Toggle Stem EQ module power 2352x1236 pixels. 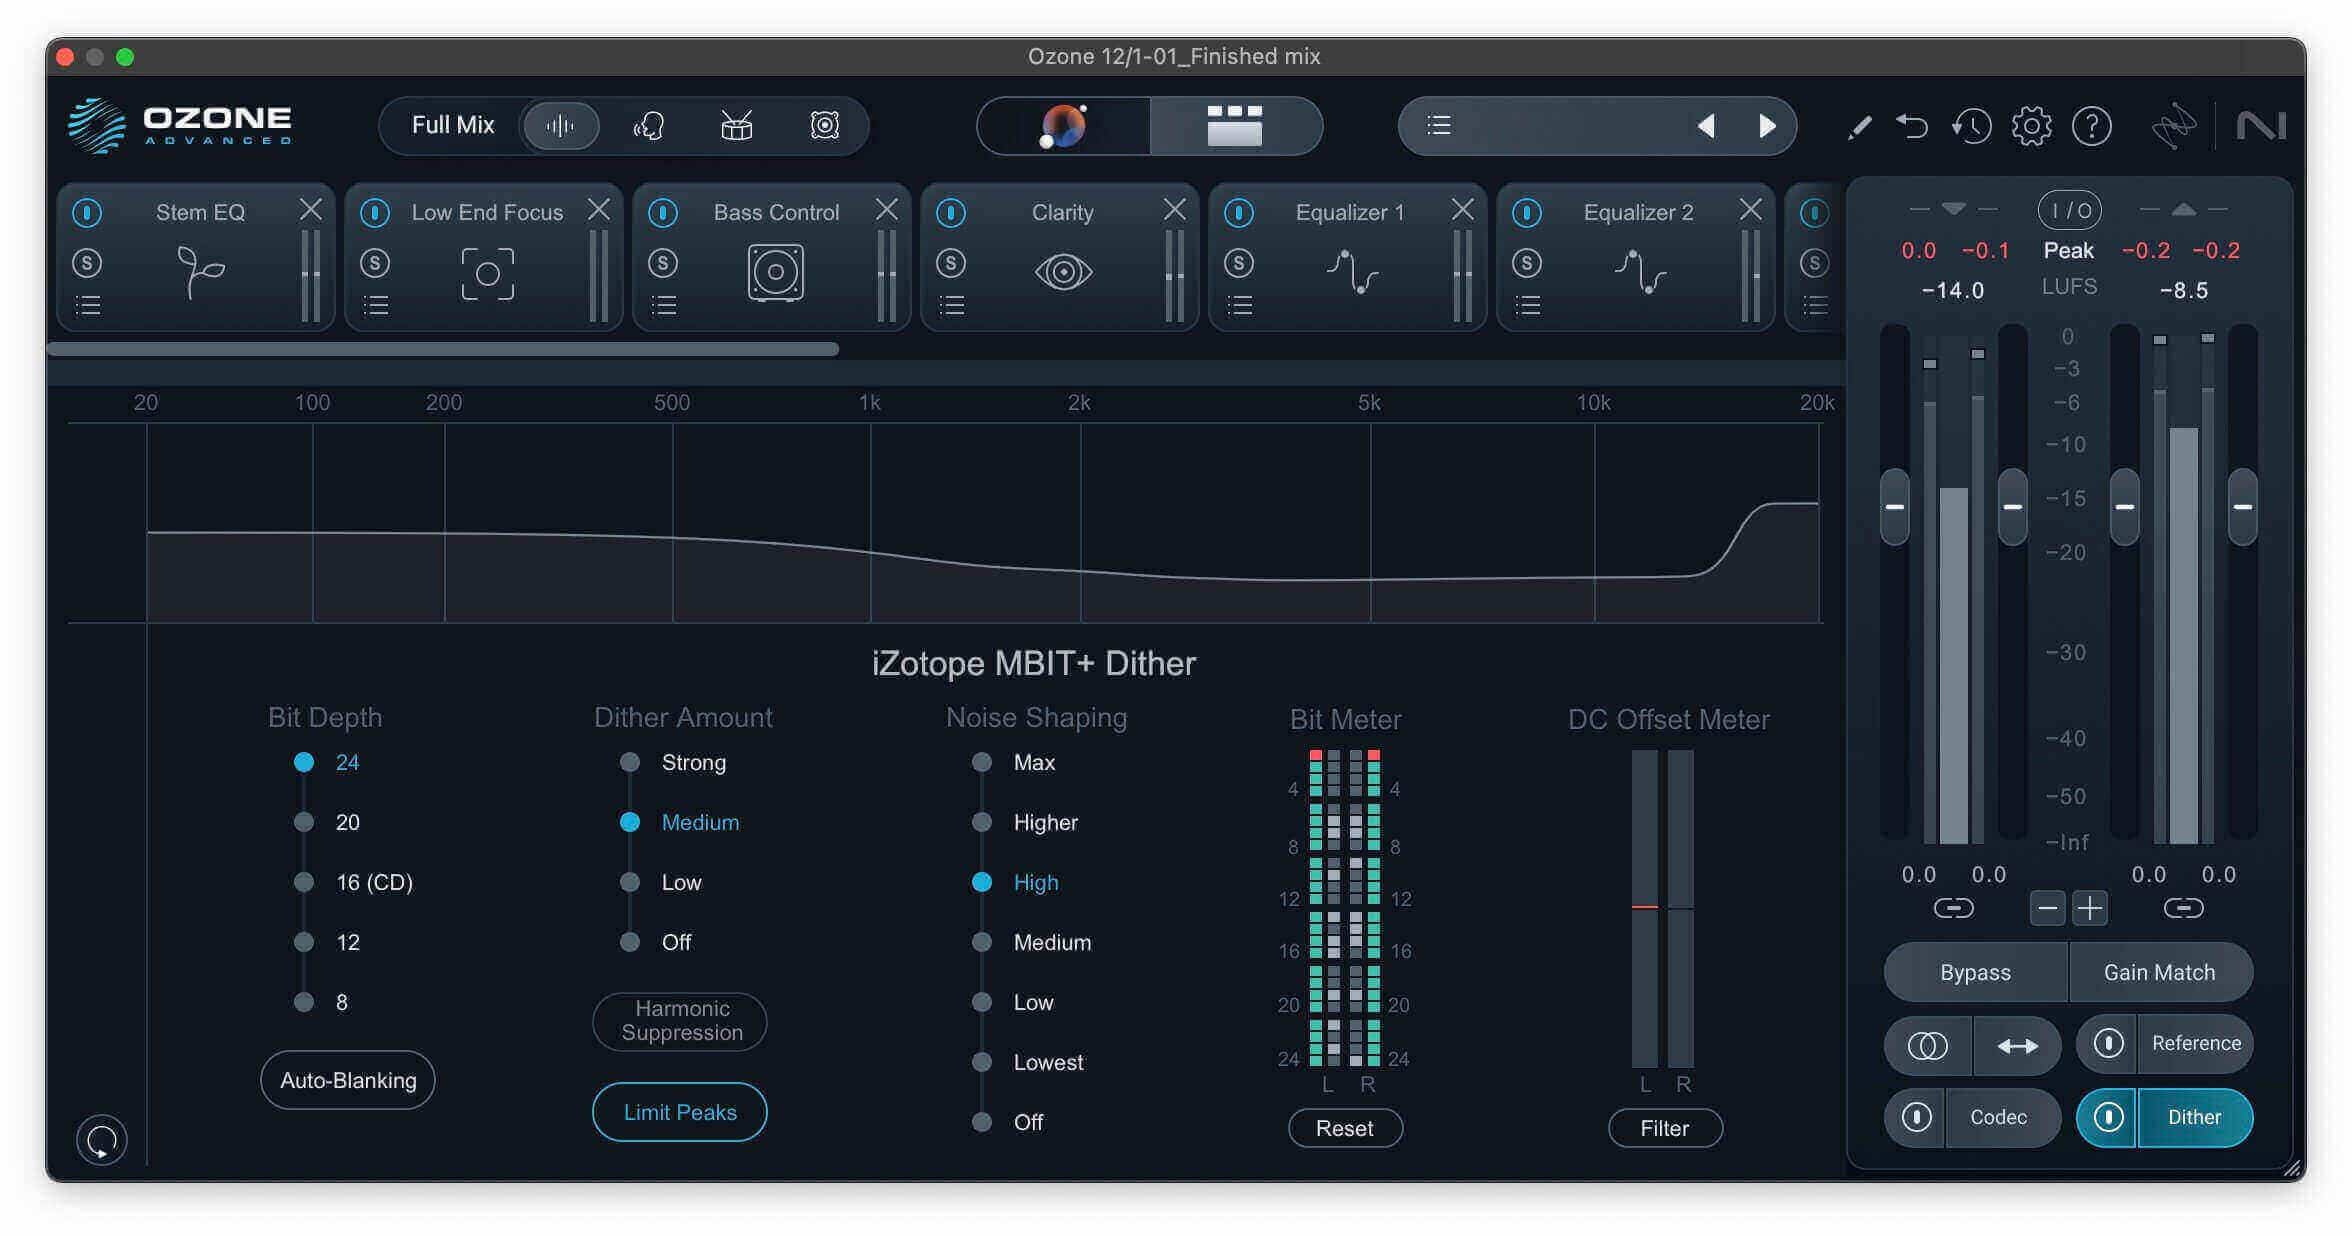click(87, 212)
